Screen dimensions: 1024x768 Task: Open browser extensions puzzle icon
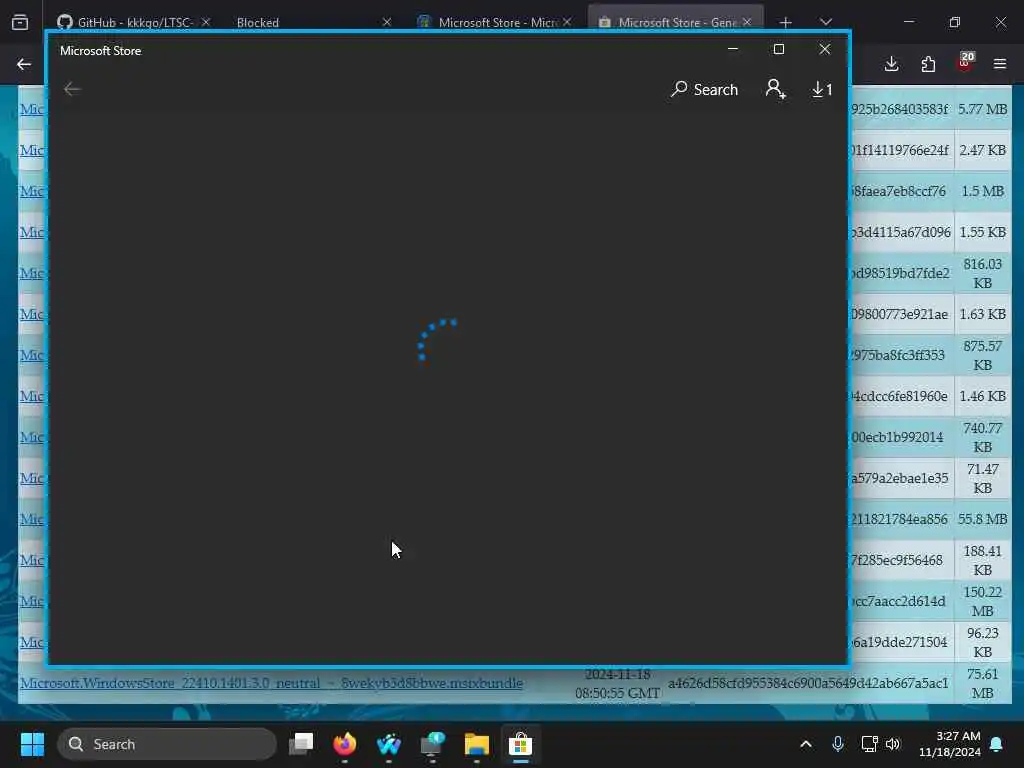point(928,64)
